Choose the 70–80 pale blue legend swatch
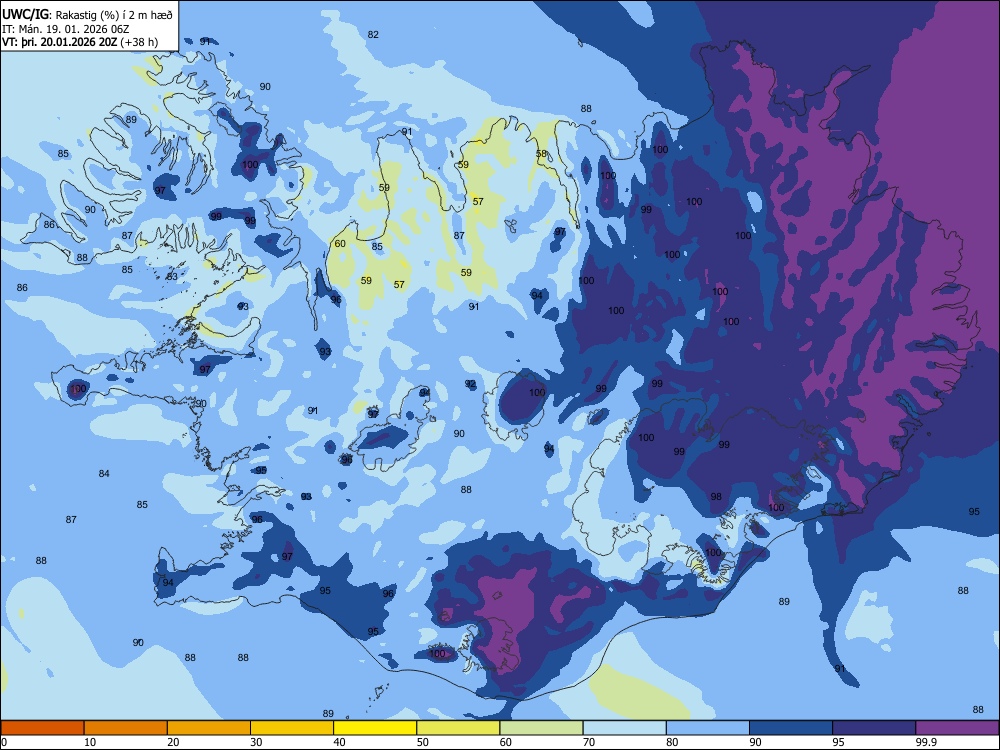The image size is (1000, 750). (x=624, y=728)
